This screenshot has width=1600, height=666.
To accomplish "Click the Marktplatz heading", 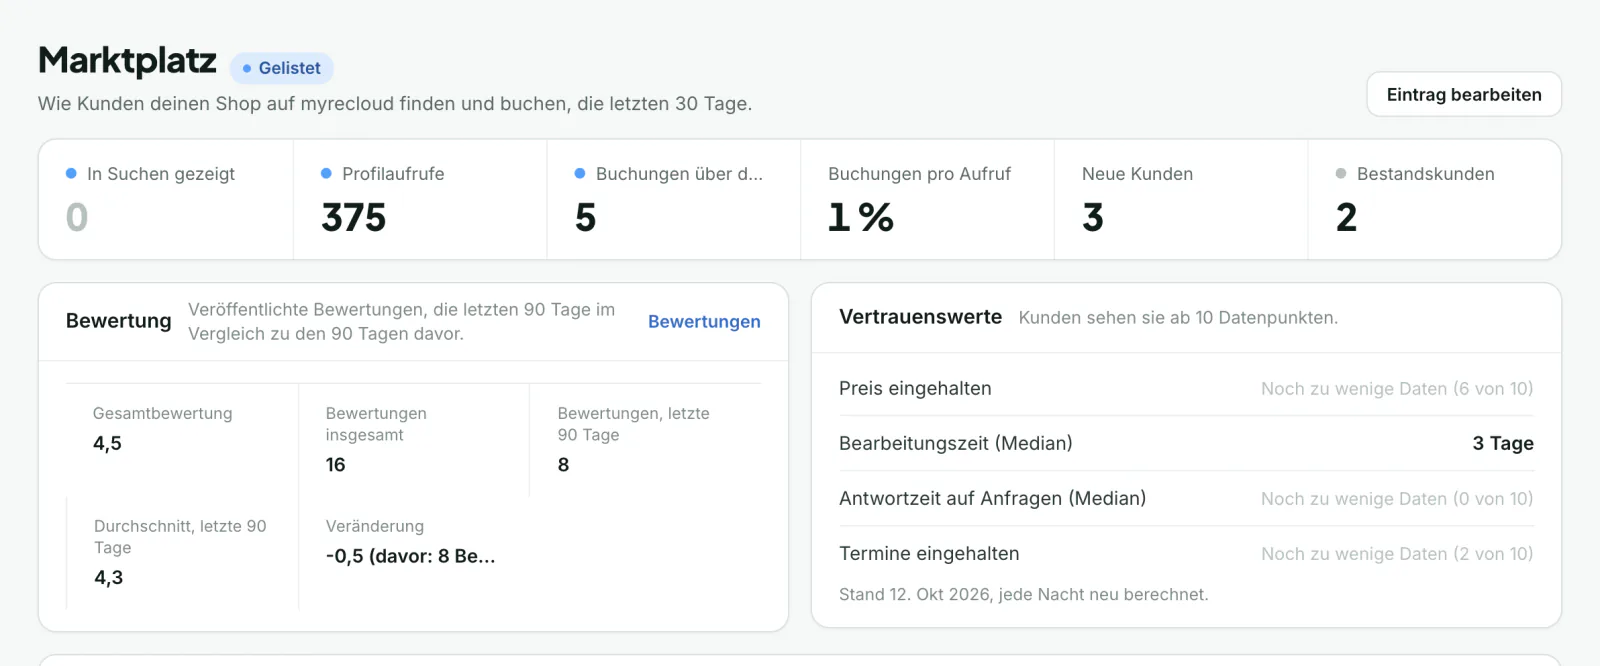I will [127, 61].
